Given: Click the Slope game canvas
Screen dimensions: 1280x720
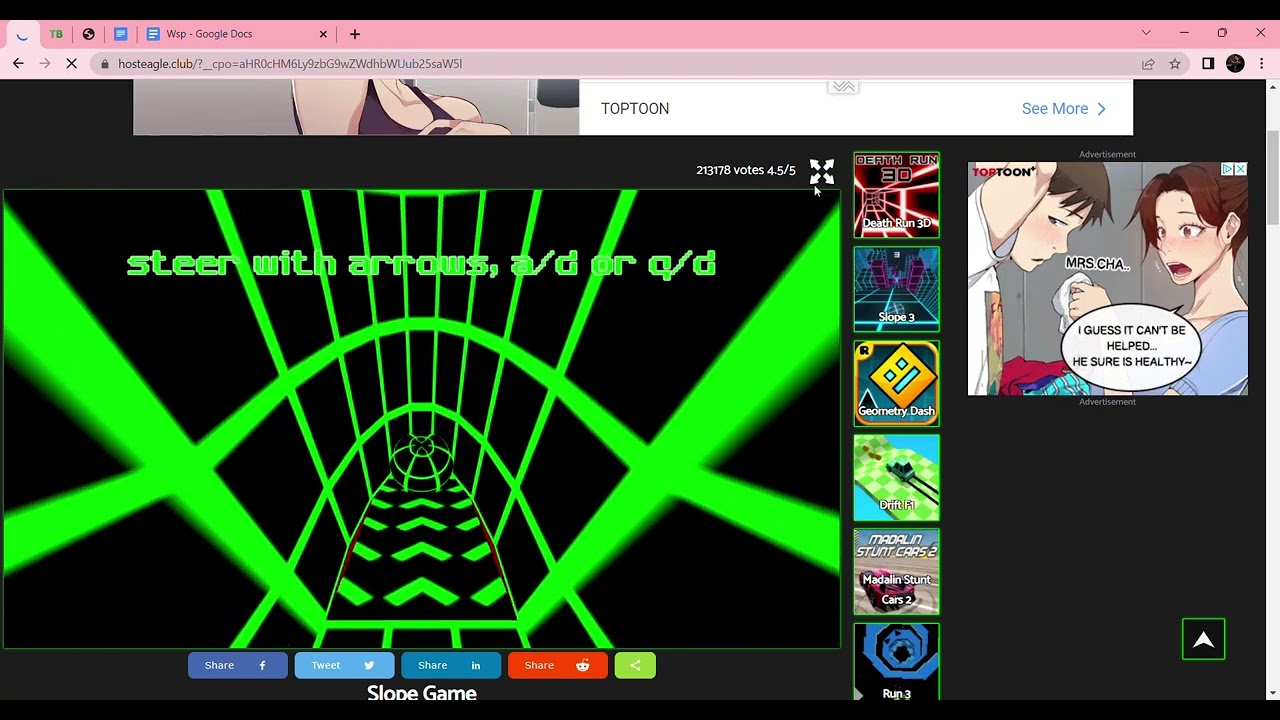Looking at the screenshot, I should coord(421,419).
